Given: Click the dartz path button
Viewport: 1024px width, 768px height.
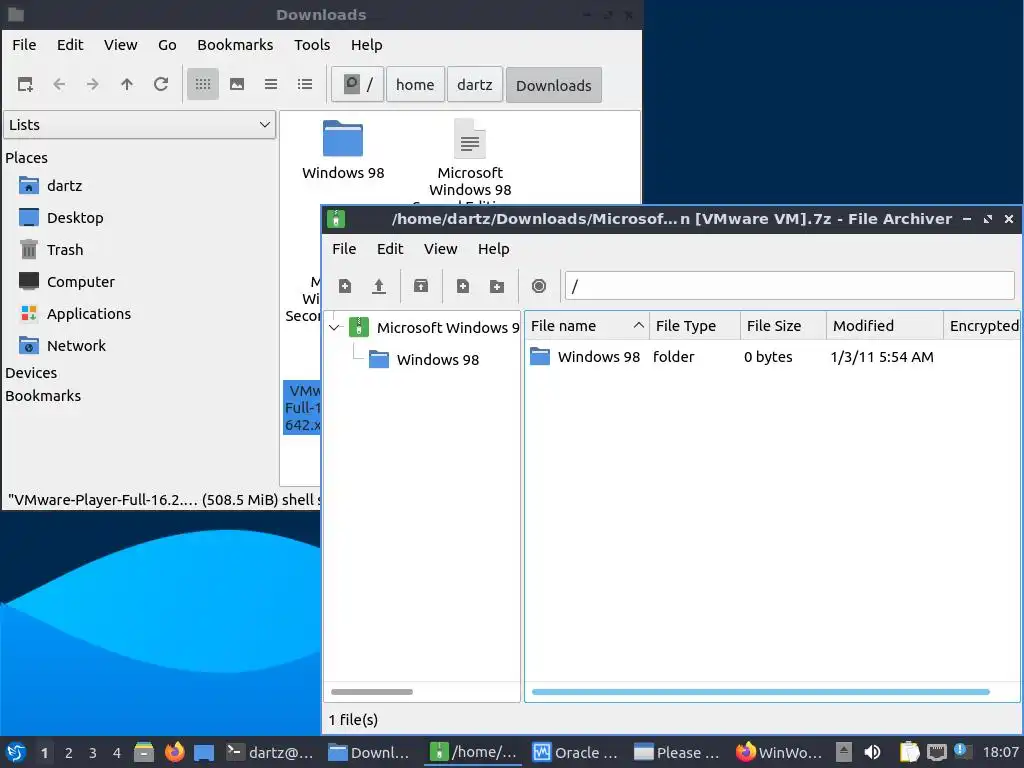Looking at the screenshot, I should [475, 85].
